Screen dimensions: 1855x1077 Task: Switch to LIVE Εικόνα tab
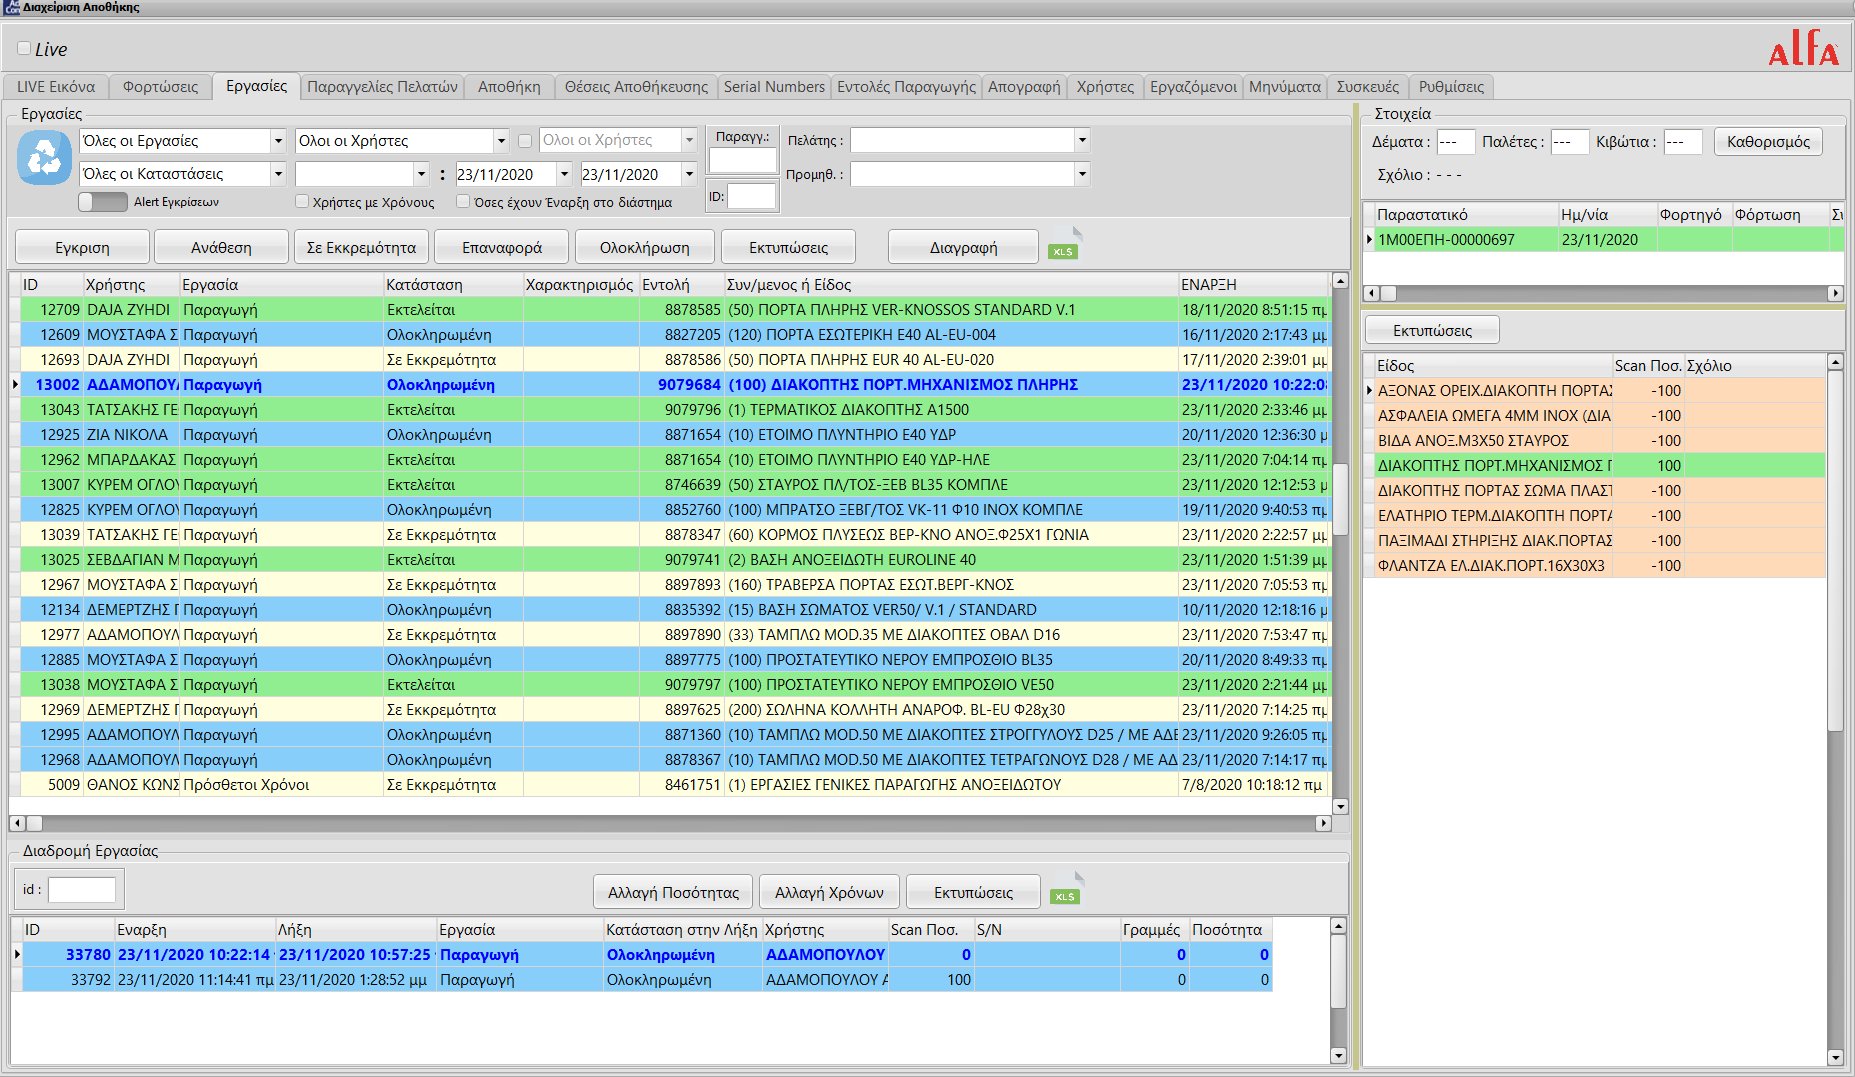tap(56, 87)
